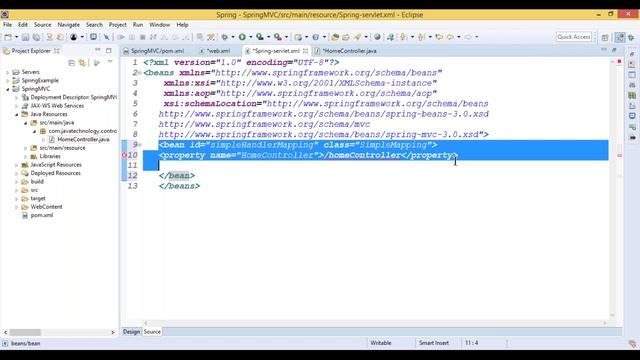This screenshot has width=640, height=360.
Task: Open Back navigation history dropdown arrow
Action: (x=459, y=37)
